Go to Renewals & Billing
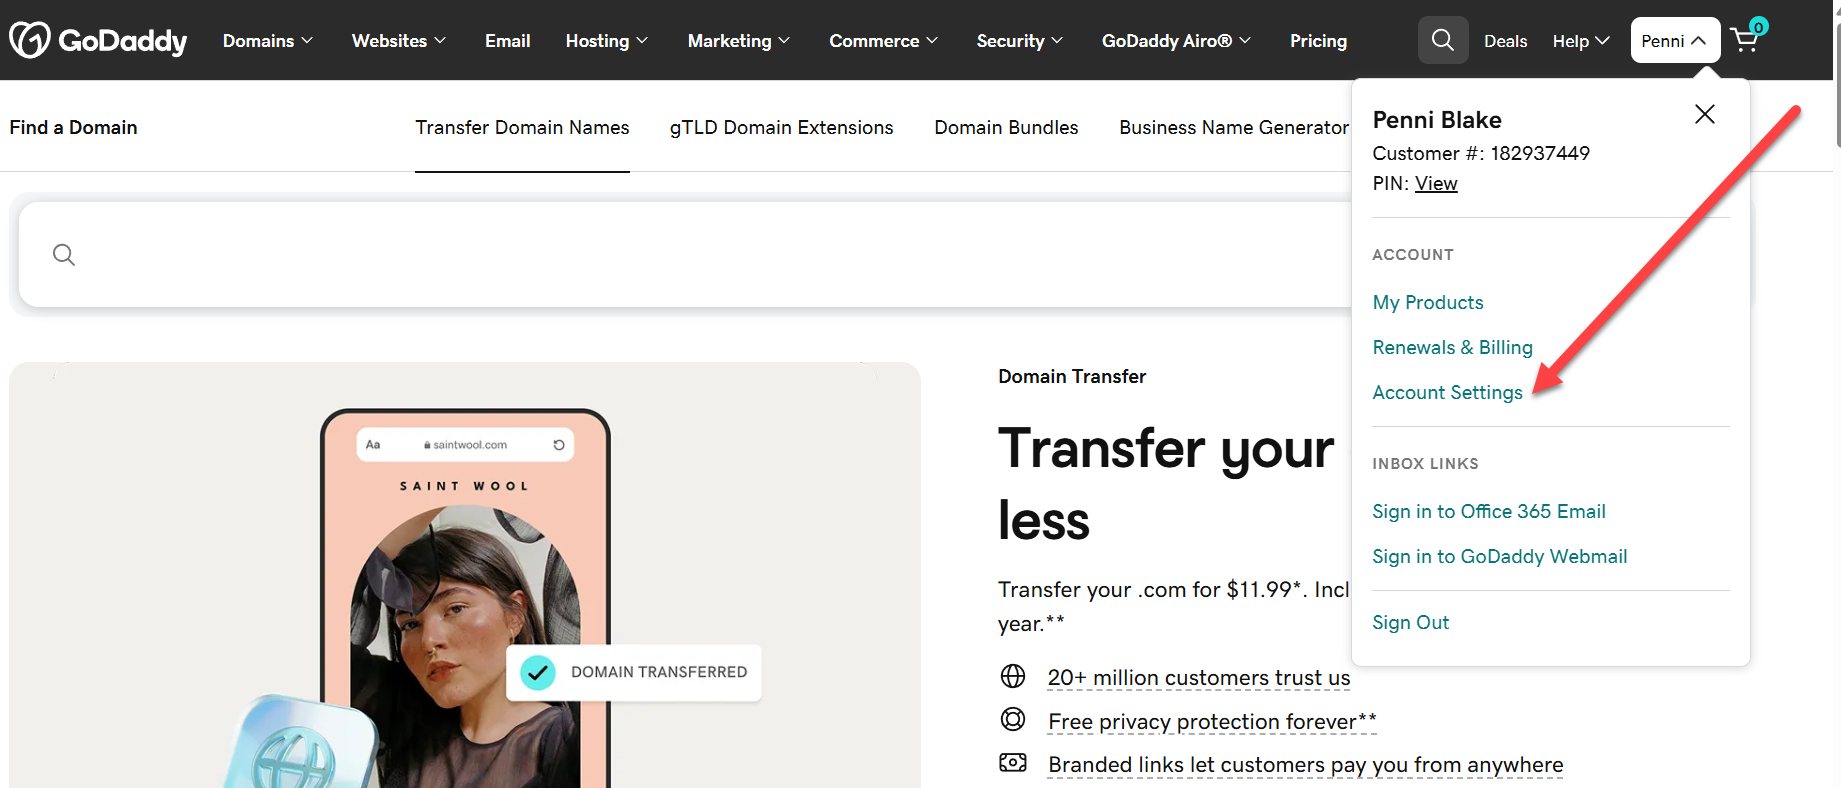1841x788 pixels. click(1452, 347)
